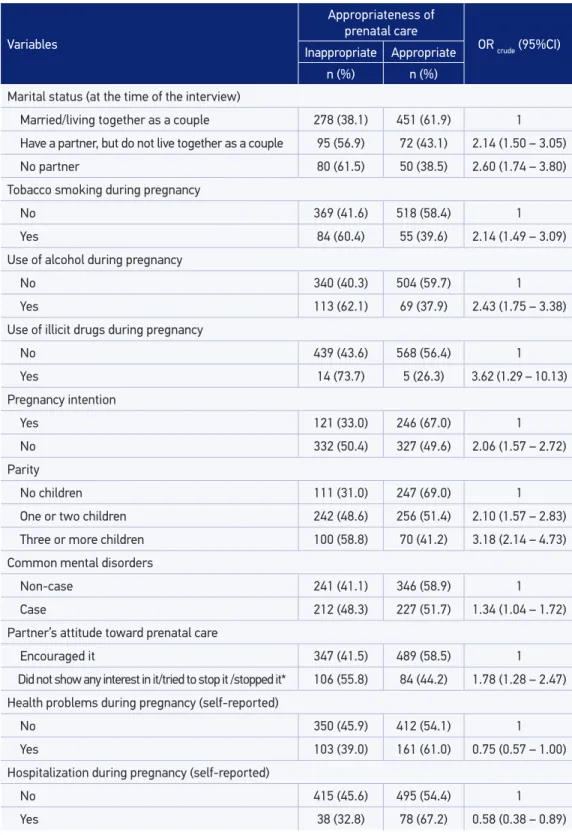The image size is (572, 835).
Task: Click the 2.43 (1.75 – 3.38) odds ratio
Action: (519, 306)
